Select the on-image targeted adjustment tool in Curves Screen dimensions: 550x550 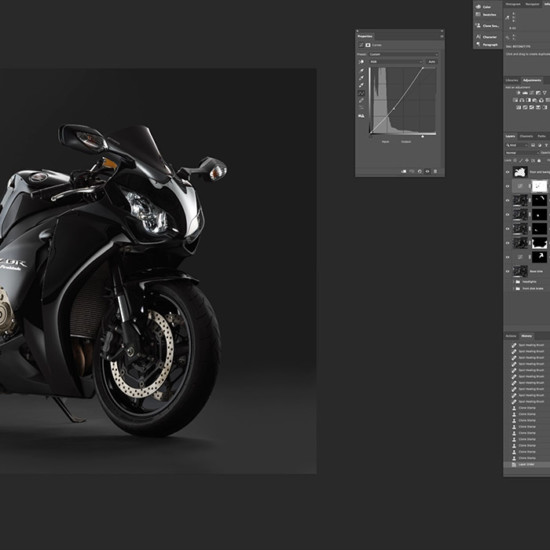[362, 62]
